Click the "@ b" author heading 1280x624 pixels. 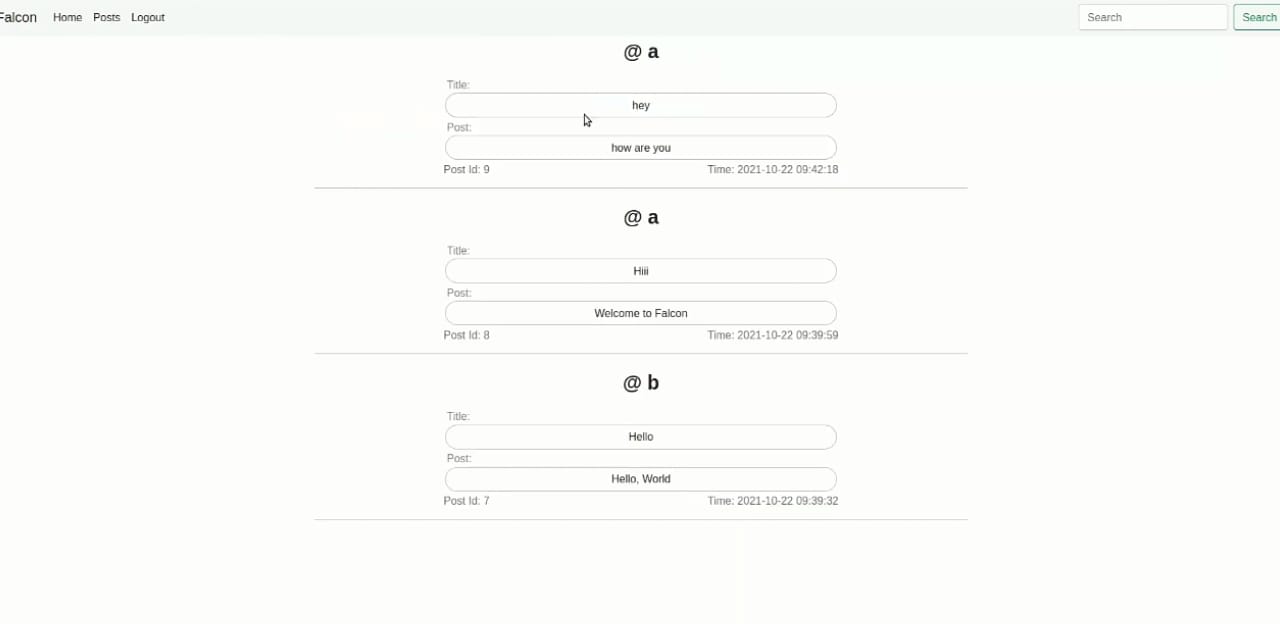point(641,383)
